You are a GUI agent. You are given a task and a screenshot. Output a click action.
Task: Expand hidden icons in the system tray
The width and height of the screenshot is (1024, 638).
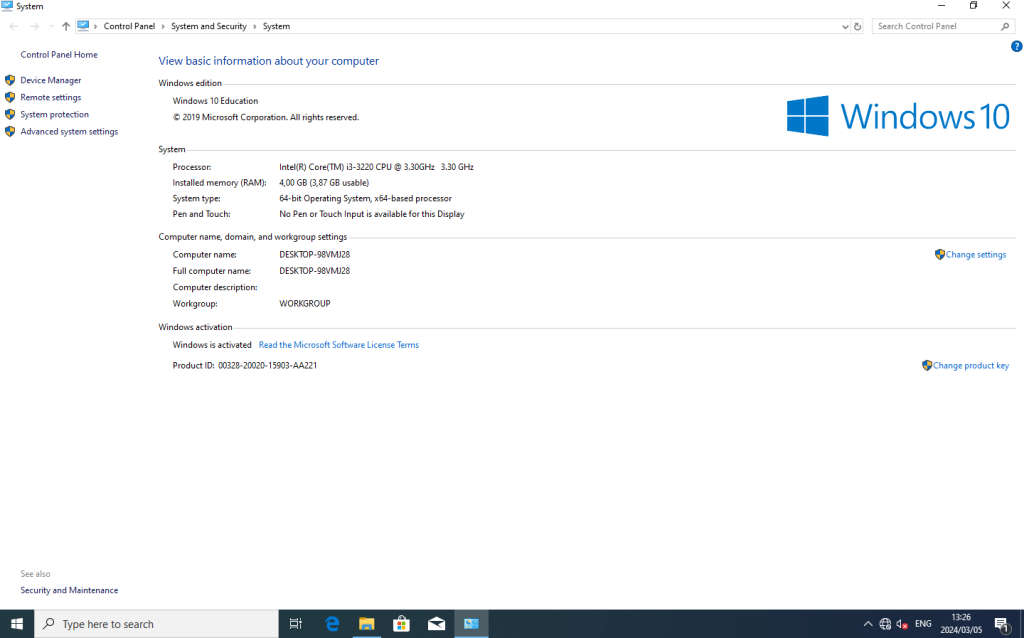[868, 623]
